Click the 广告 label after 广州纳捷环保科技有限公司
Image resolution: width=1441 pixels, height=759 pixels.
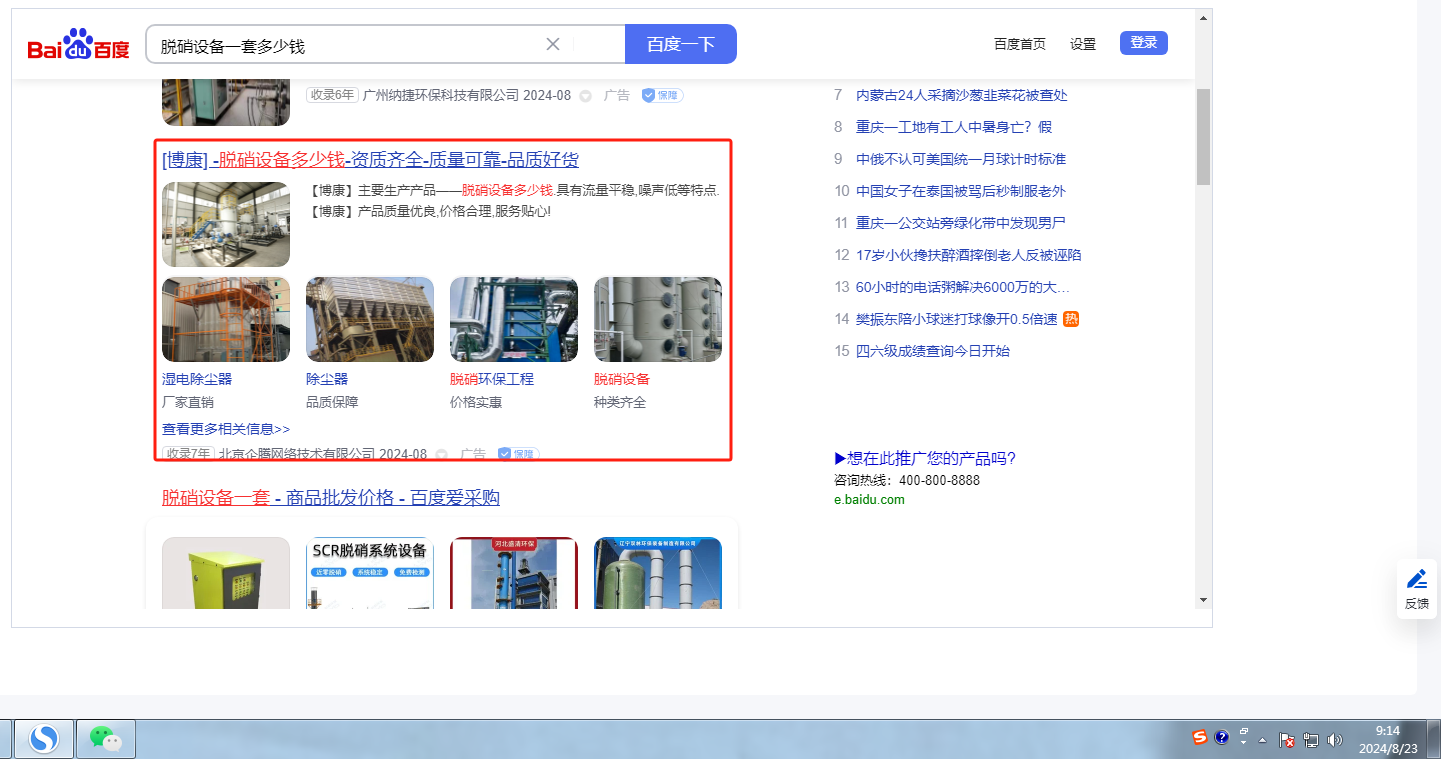pos(617,95)
